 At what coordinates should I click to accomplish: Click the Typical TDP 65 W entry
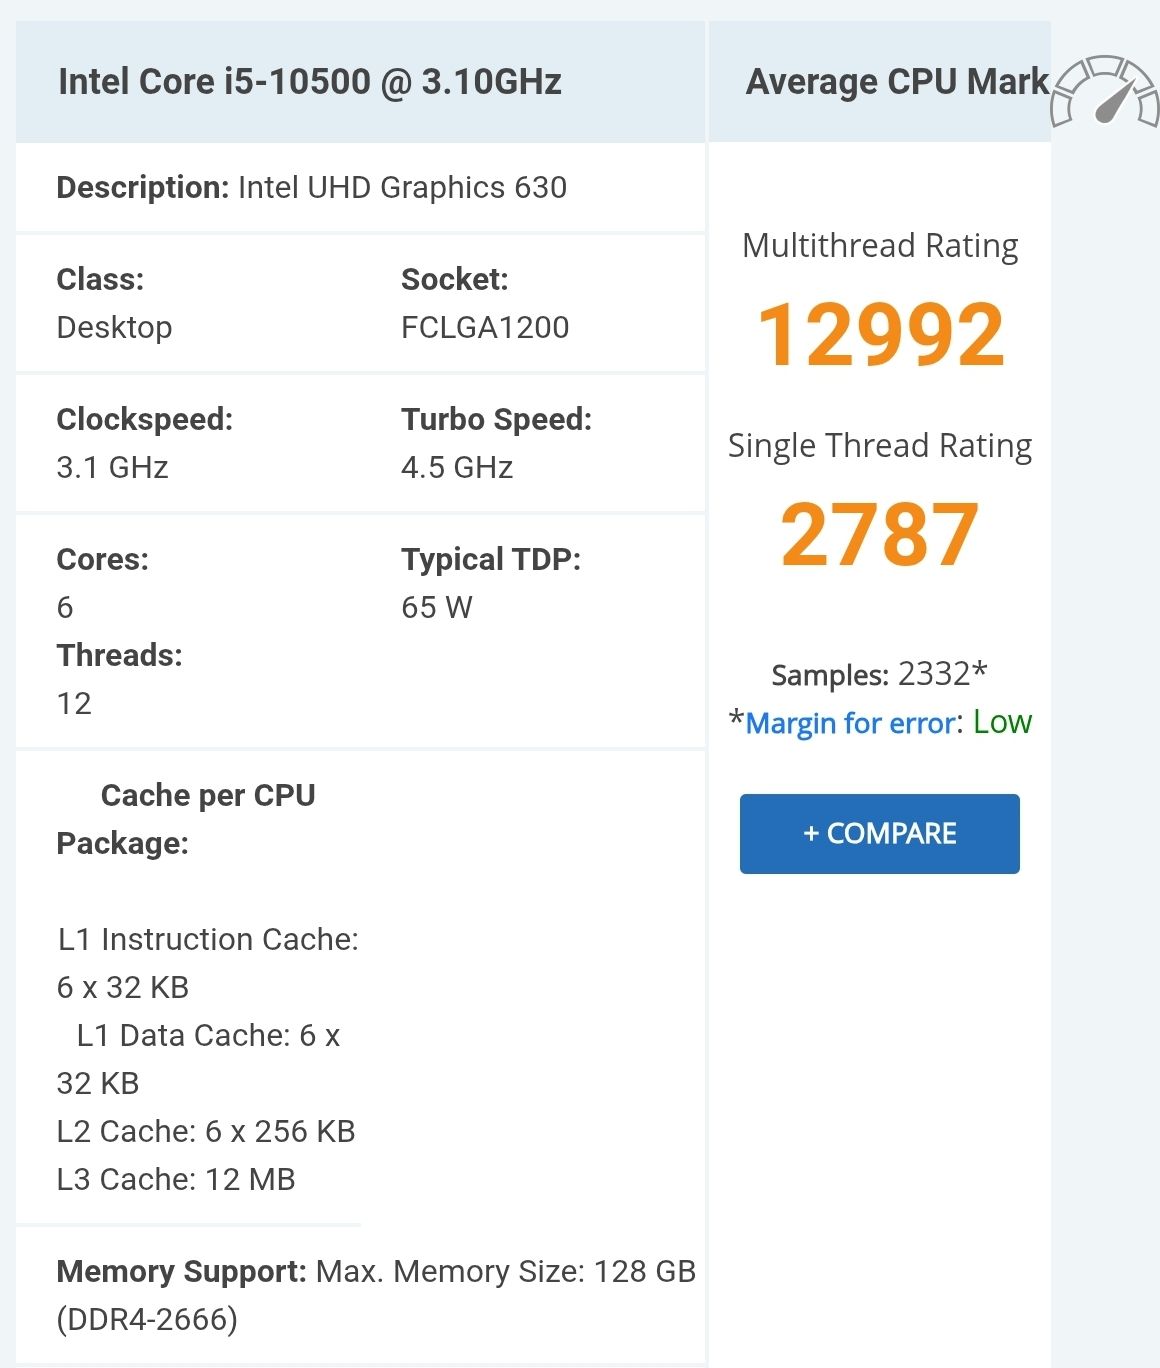click(436, 607)
